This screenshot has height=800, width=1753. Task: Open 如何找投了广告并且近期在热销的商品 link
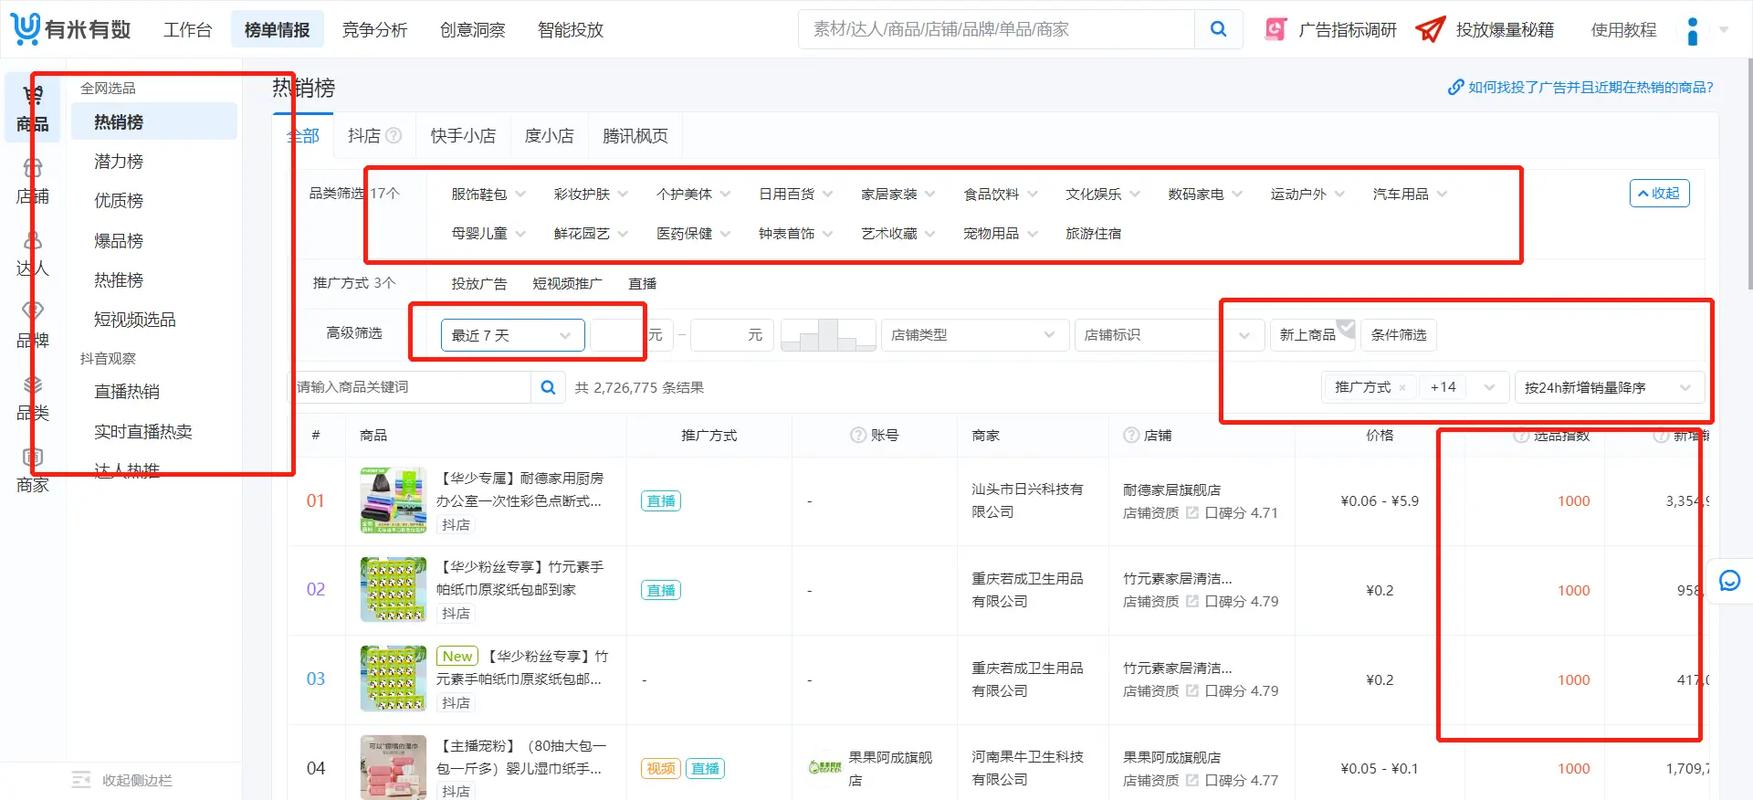1590,87
